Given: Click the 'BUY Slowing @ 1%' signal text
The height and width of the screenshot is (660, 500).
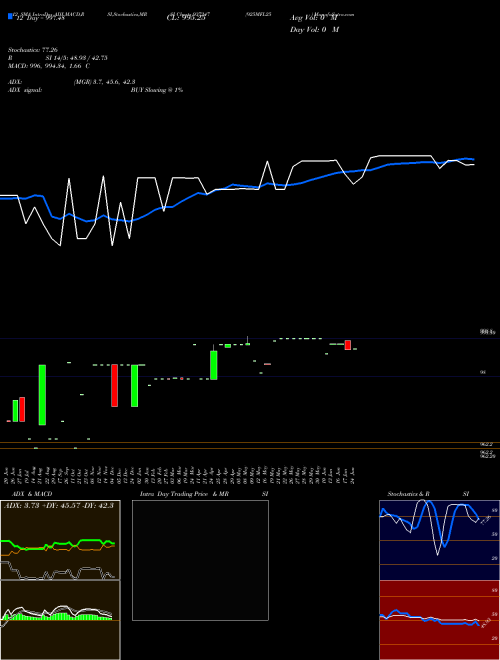Looking at the screenshot, I should click(x=157, y=90).
